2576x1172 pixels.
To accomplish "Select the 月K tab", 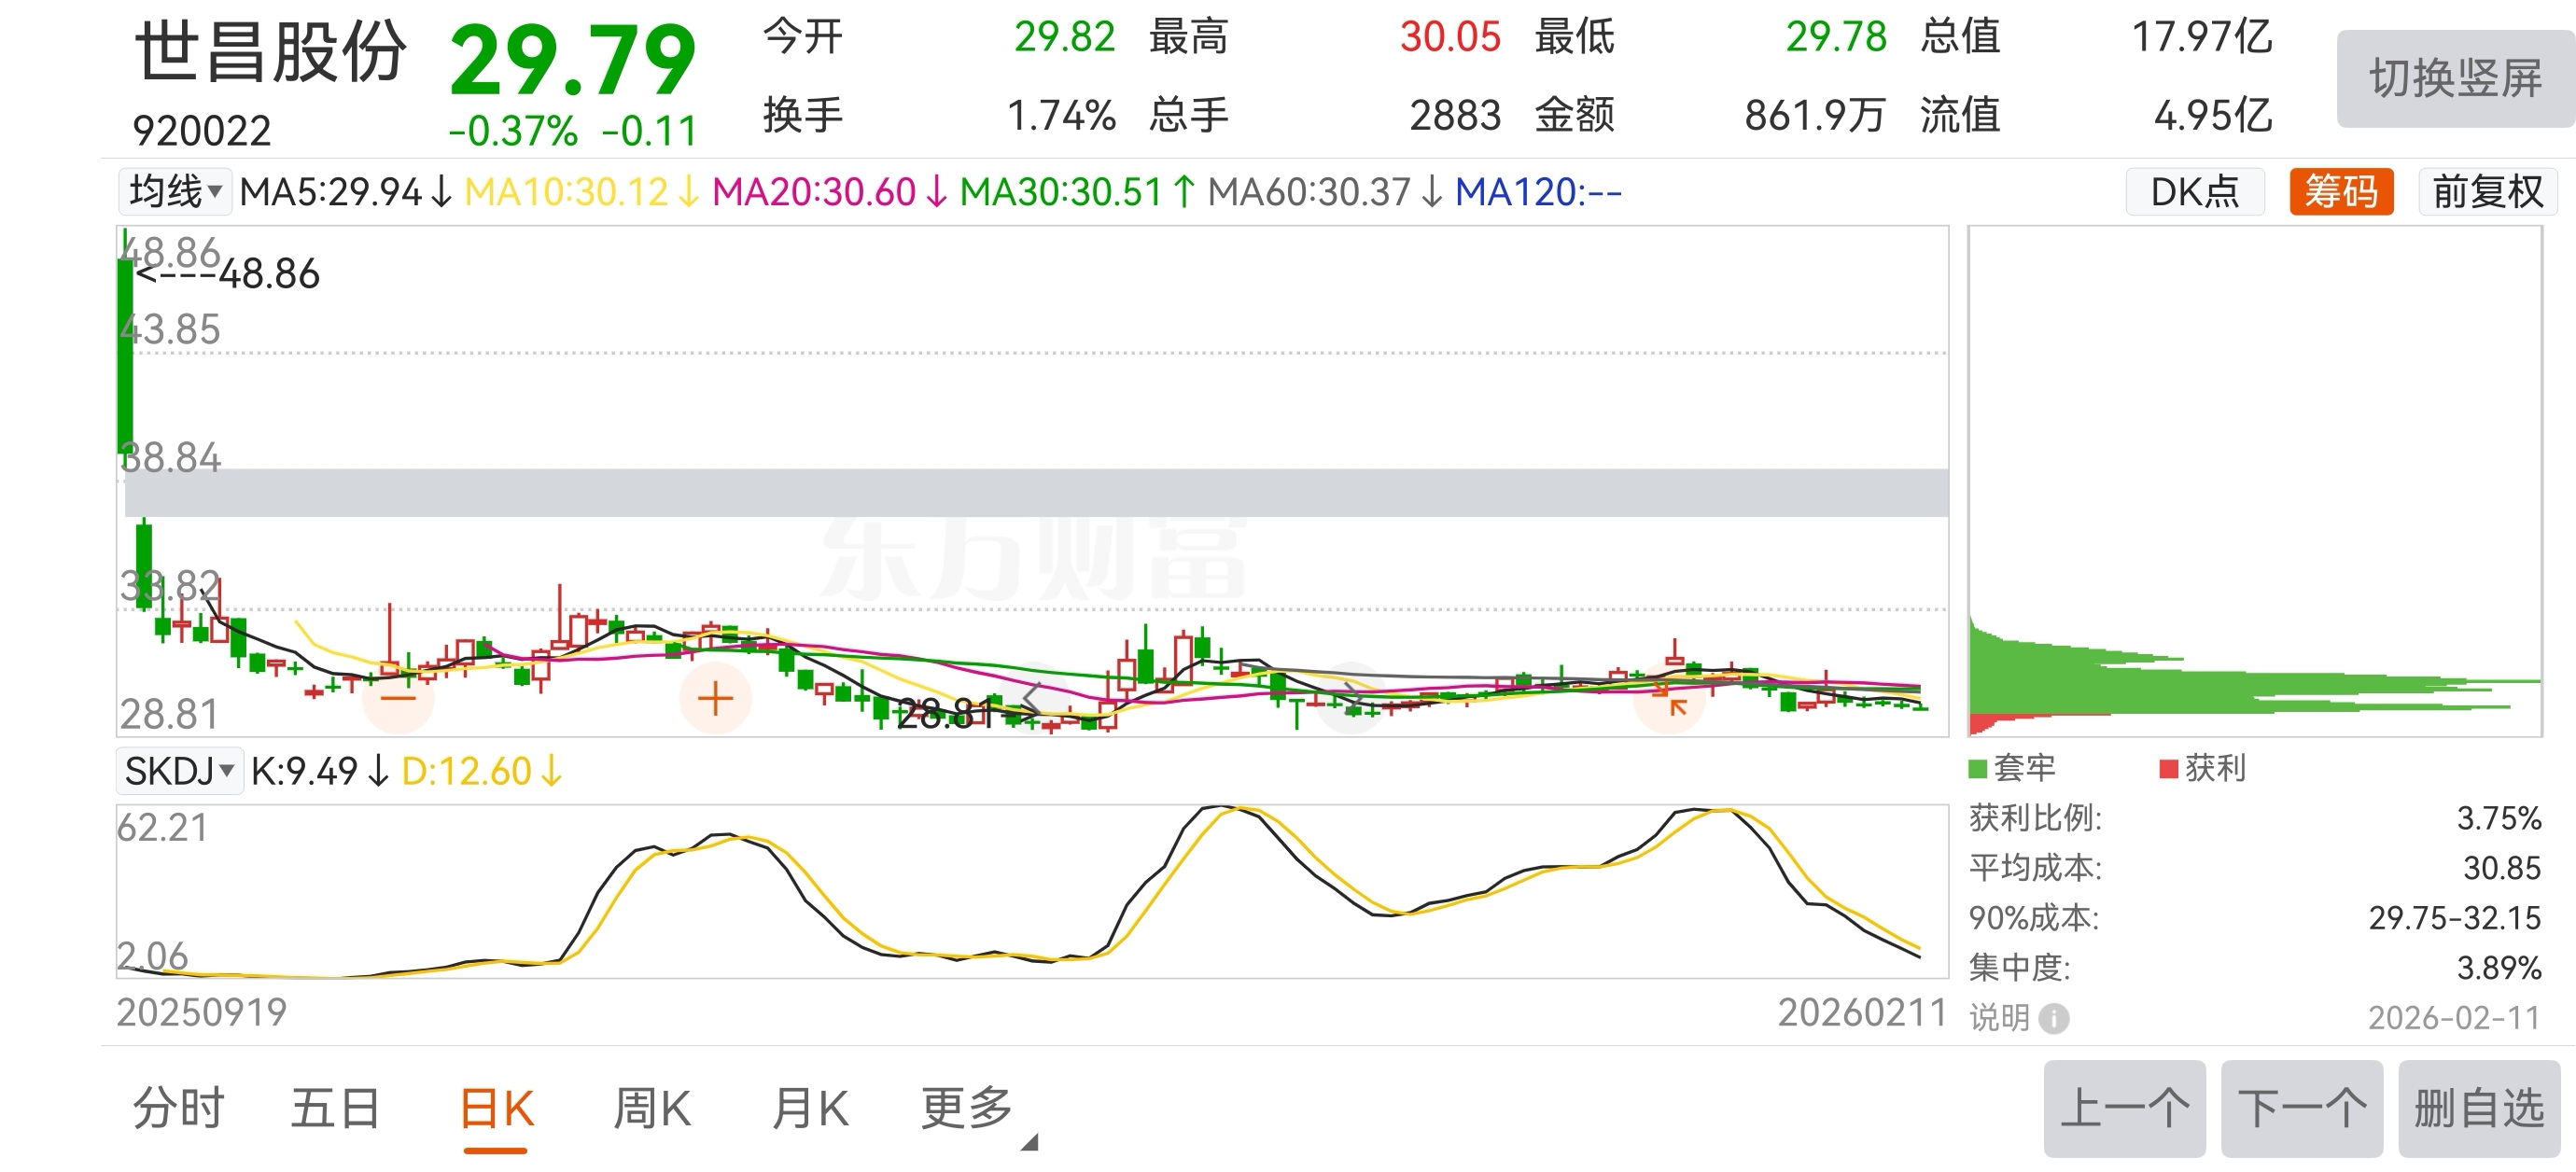I will (810, 1108).
